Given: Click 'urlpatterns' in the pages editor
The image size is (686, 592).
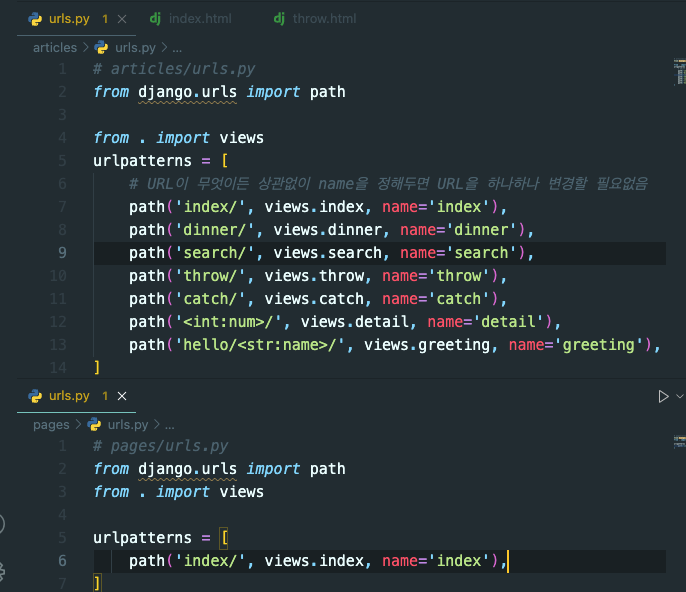Looking at the screenshot, I should coord(143,538).
